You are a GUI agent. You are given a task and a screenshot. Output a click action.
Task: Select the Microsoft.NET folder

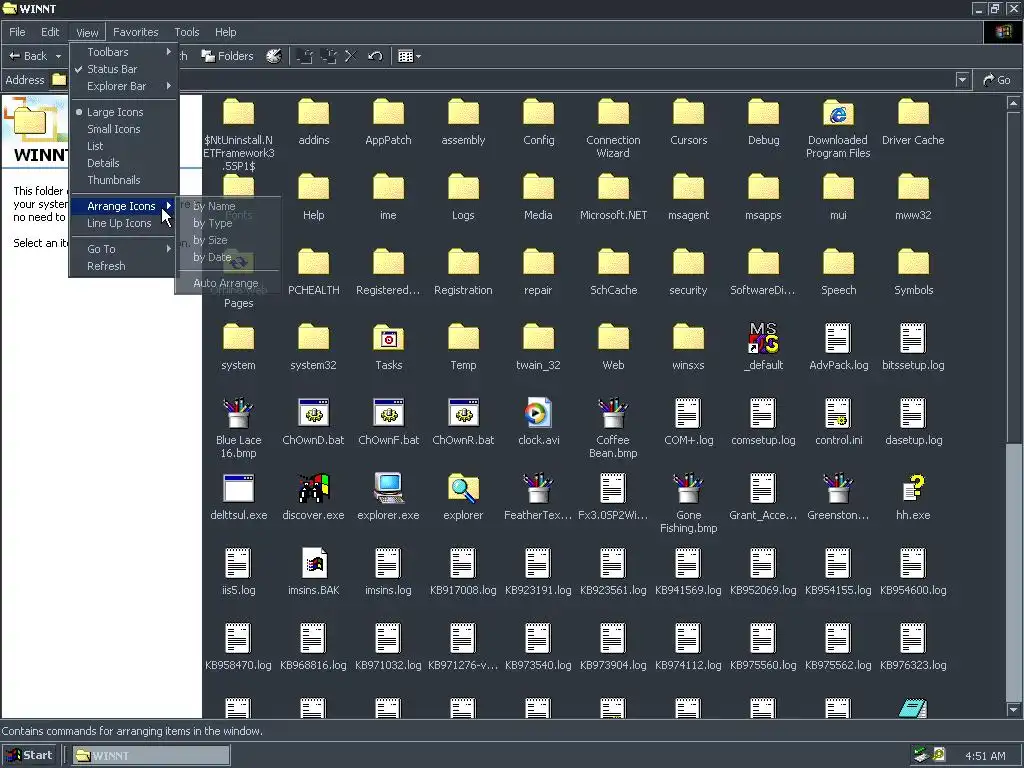(x=613, y=188)
